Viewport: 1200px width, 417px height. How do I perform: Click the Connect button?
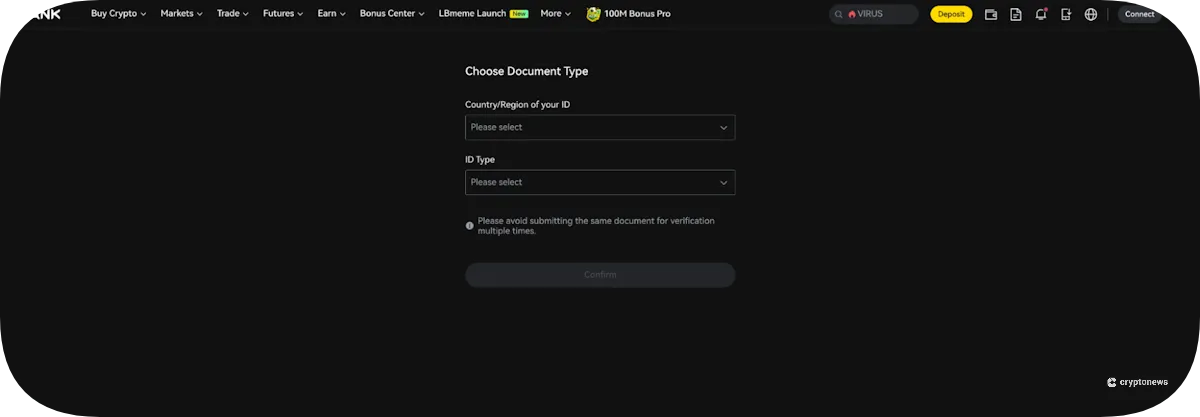coord(1139,15)
